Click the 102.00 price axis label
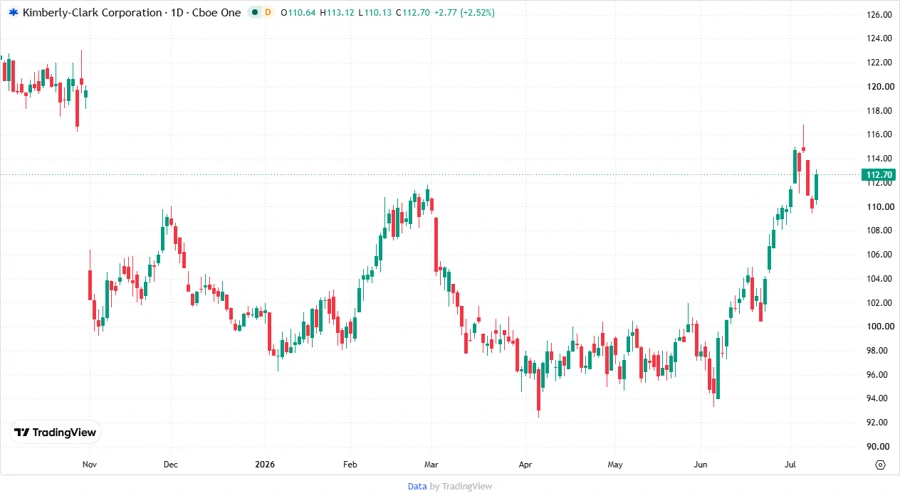 click(879, 303)
